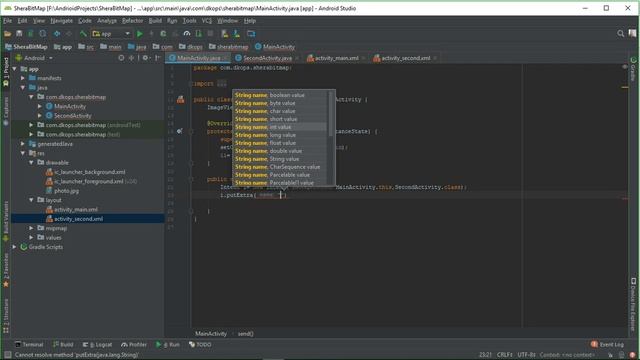Toggle the Structure side tool tab
Viewport: 640px width, 360px height.
click(x=6, y=316)
